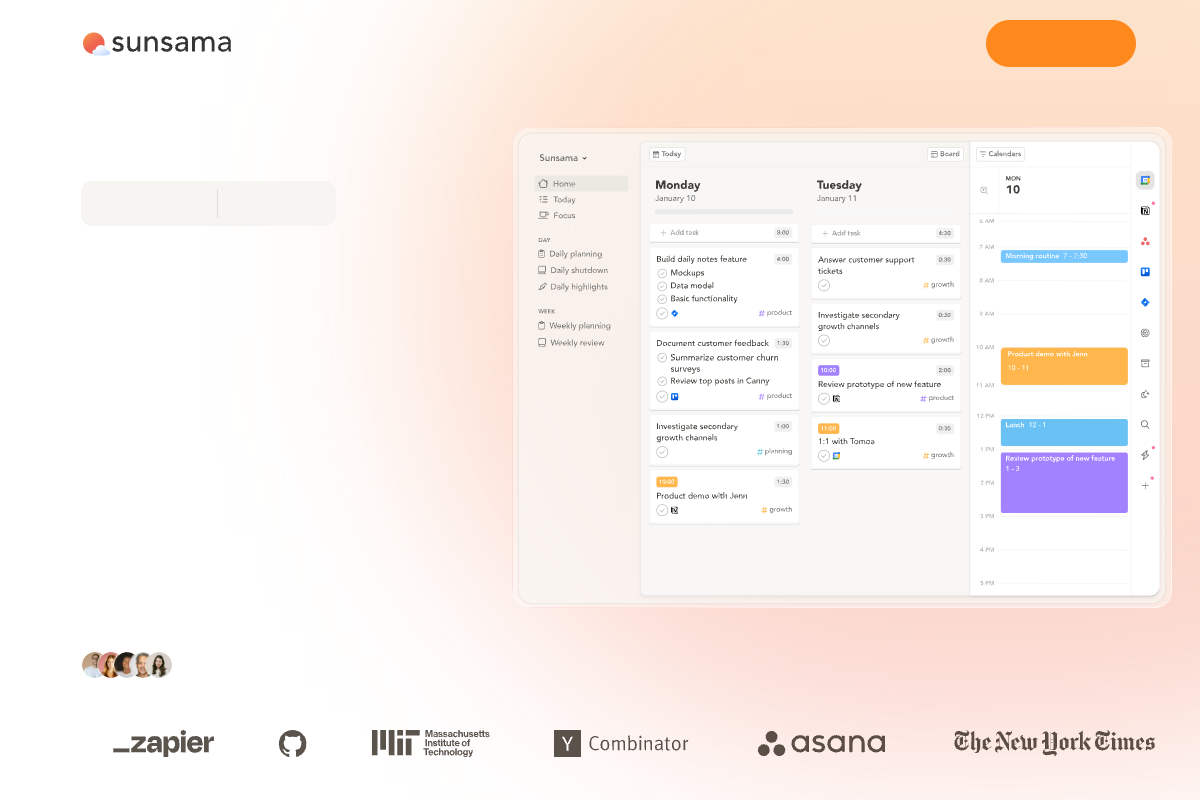The width and height of the screenshot is (1200, 800).
Task: Open the Jira integration icon in right sidebar
Action: pyautogui.click(x=1145, y=302)
